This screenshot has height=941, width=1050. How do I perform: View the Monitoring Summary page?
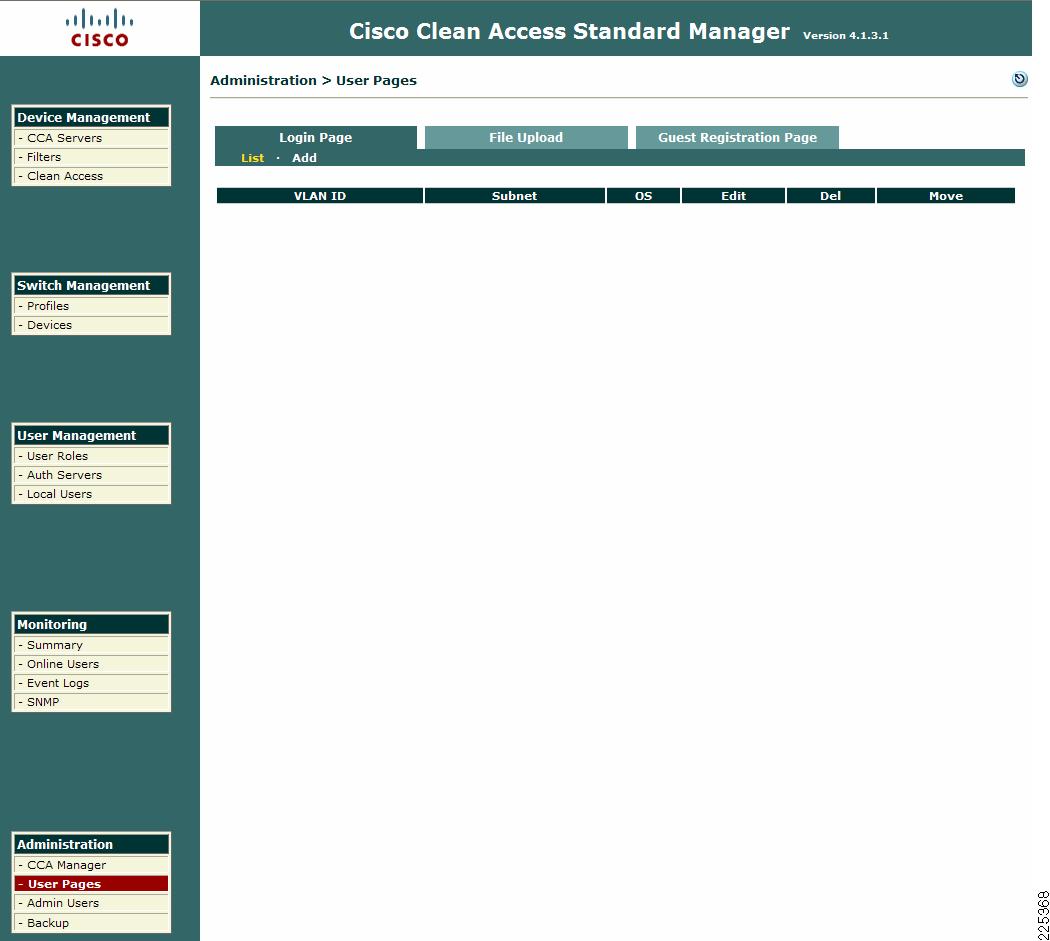[x=92, y=645]
